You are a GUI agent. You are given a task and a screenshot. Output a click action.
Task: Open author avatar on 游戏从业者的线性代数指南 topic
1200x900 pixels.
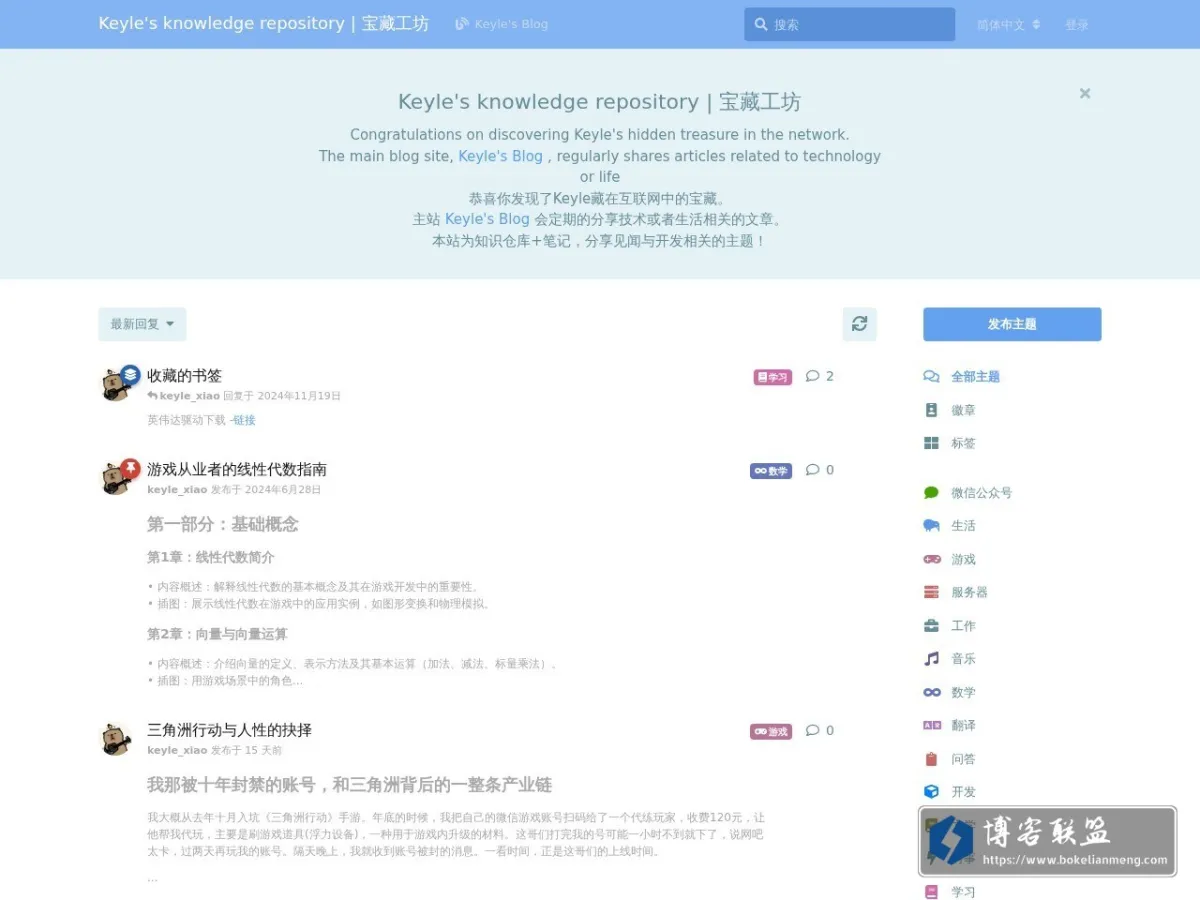(x=115, y=479)
